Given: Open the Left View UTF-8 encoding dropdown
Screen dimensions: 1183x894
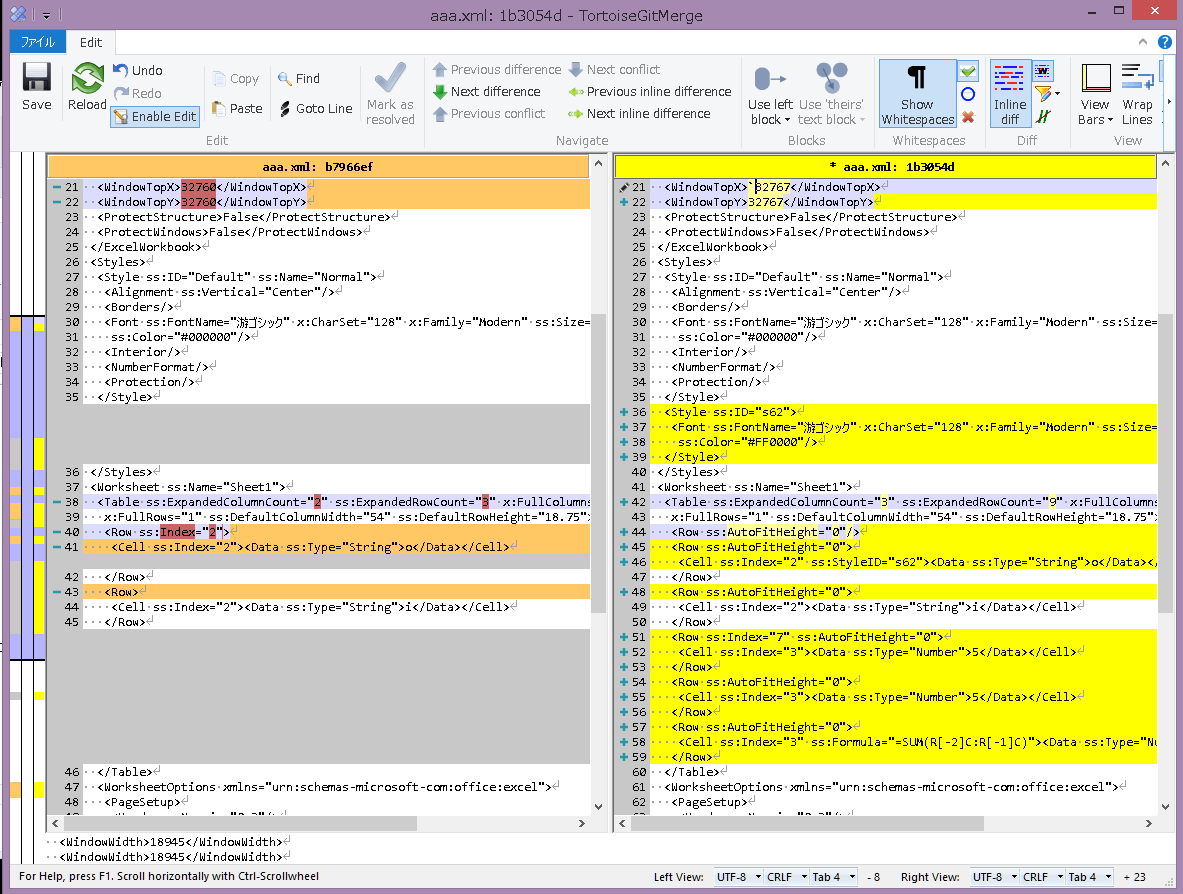Looking at the screenshot, I should (738, 877).
